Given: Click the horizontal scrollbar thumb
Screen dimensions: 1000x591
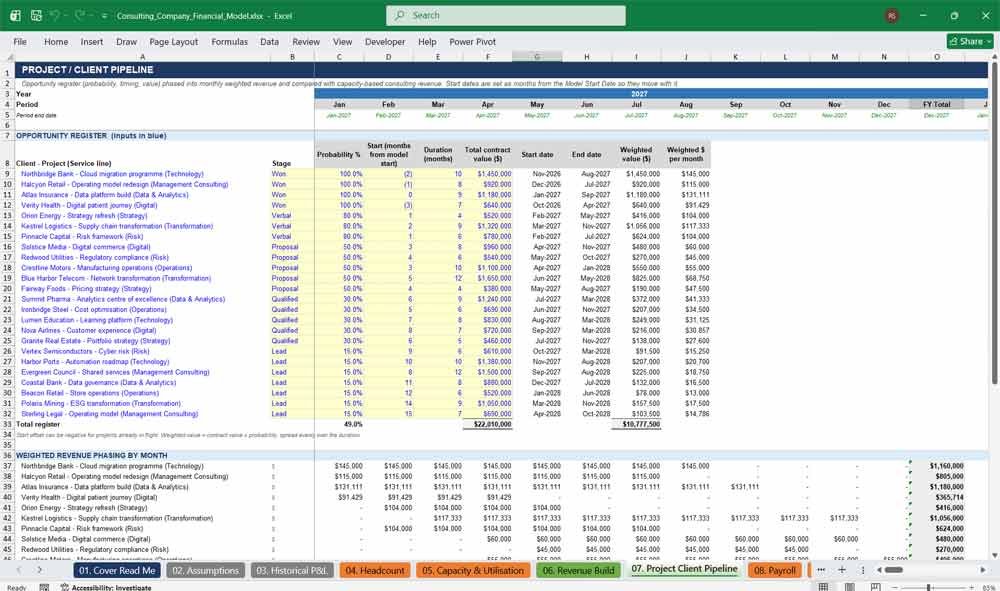Looking at the screenshot, I should (x=893, y=570).
